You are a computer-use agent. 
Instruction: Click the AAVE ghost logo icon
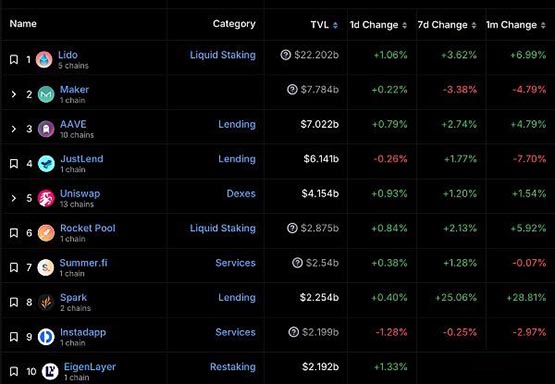point(46,128)
